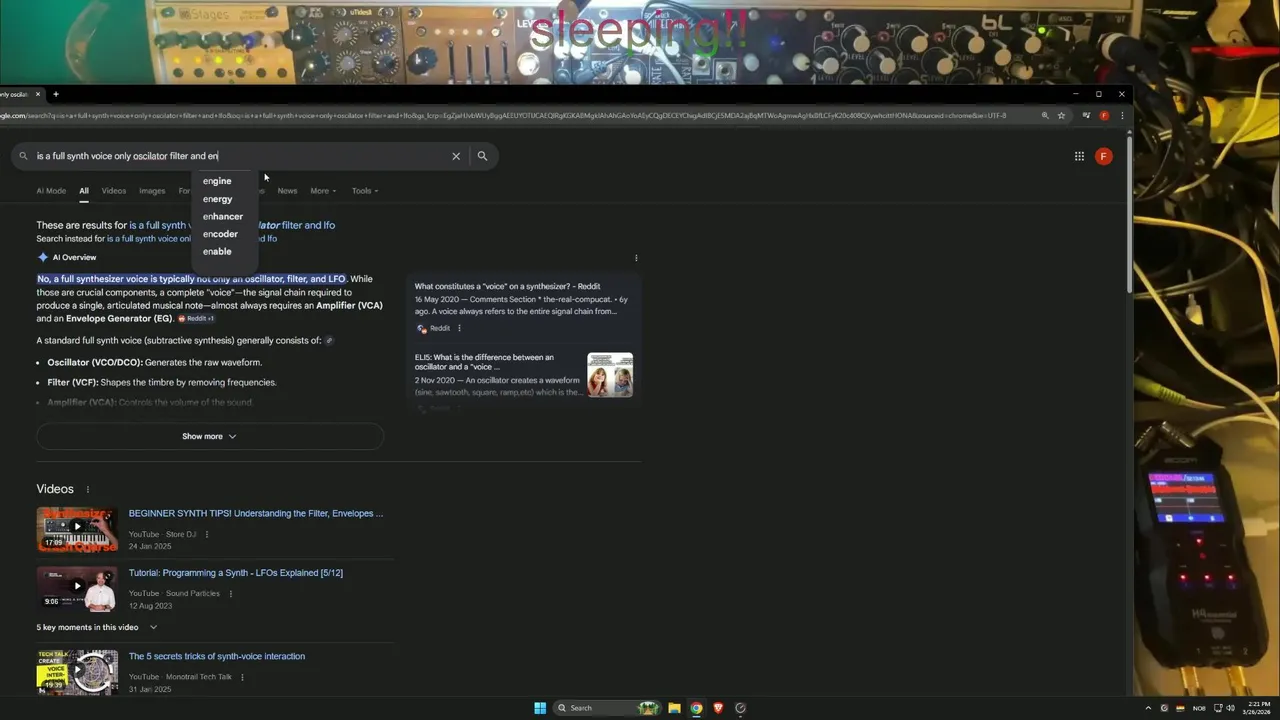Open the clock-like app in taskbar

pos(740,708)
